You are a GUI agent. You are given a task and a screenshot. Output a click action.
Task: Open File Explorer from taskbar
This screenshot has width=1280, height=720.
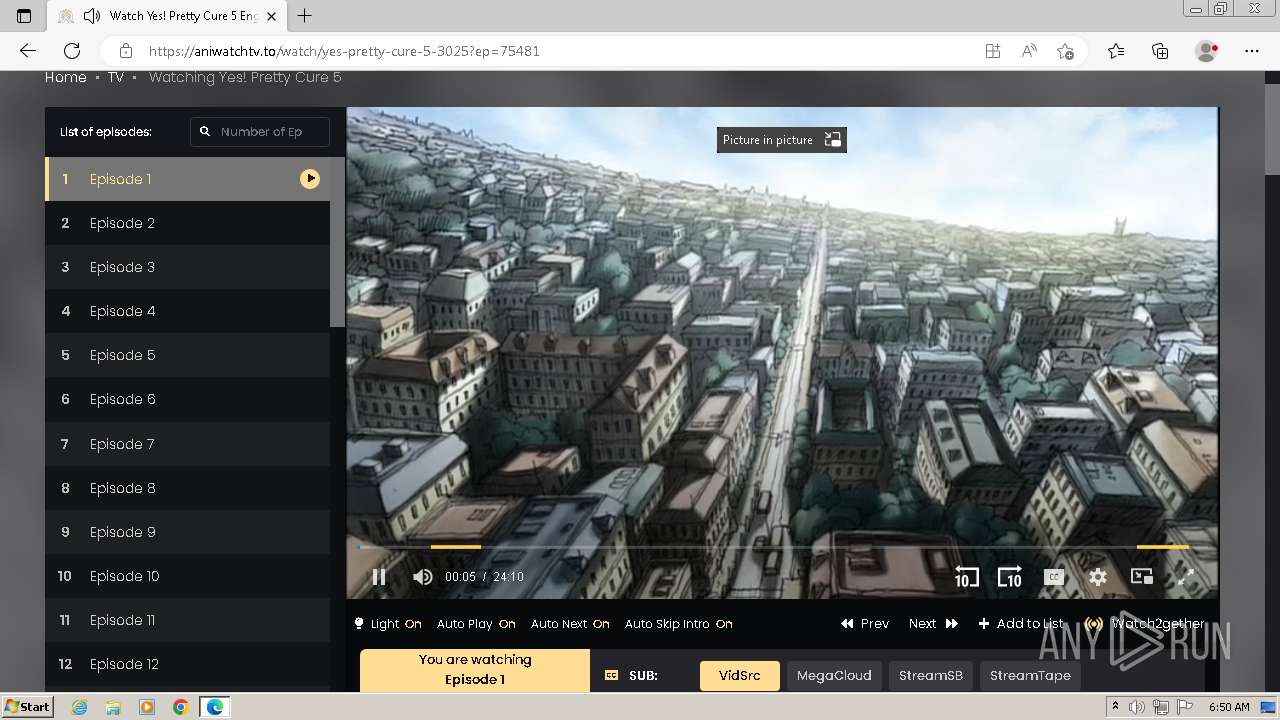pos(114,707)
